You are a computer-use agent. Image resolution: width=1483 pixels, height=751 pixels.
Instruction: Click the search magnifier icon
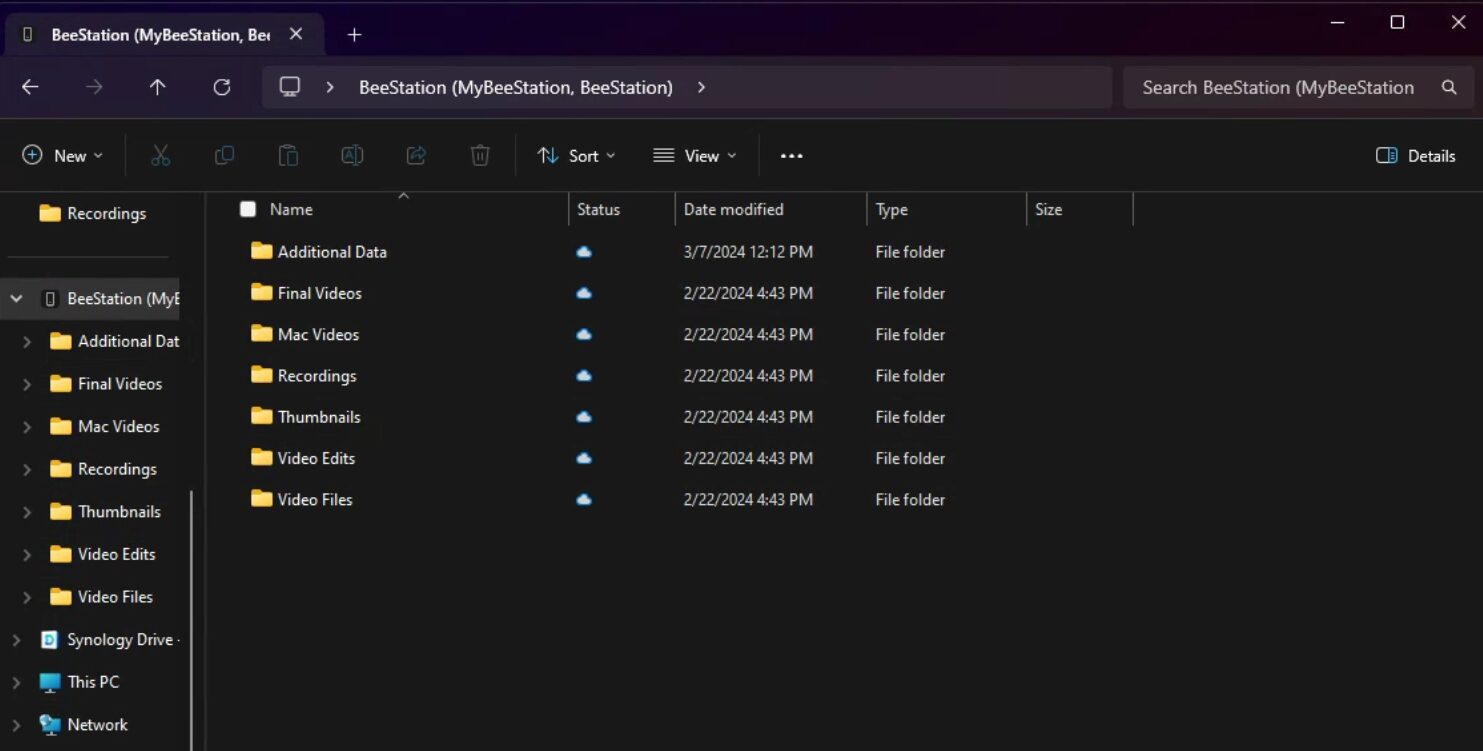[x=1449, y=87]
